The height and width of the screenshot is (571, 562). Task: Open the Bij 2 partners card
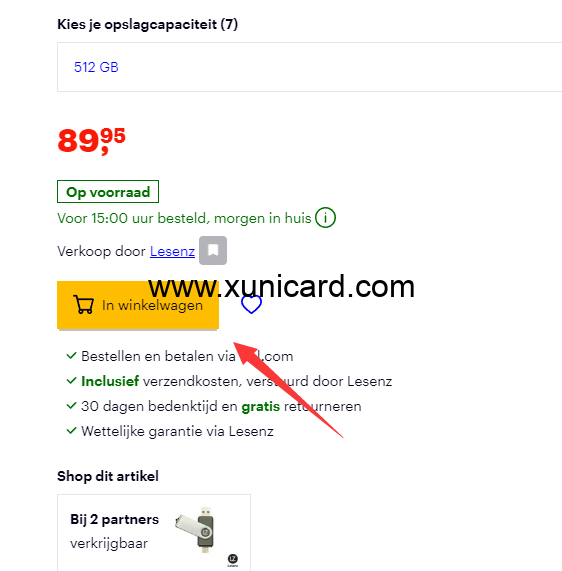[154, 532]
